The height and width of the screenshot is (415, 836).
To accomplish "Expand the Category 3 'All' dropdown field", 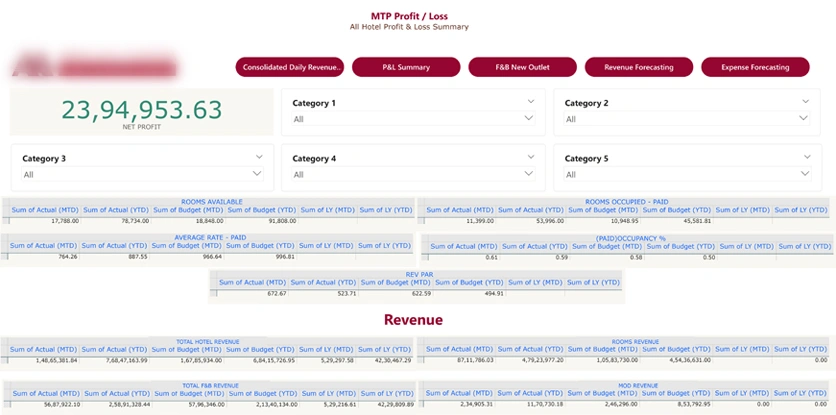I will tap(142, 174).
